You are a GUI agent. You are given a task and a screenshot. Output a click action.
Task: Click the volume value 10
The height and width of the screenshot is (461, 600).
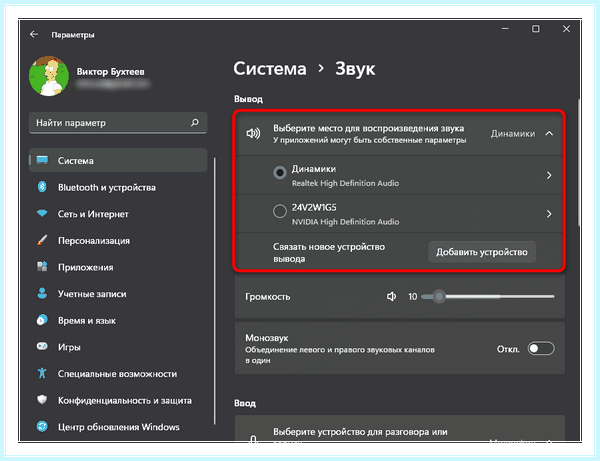coord(412,296)
